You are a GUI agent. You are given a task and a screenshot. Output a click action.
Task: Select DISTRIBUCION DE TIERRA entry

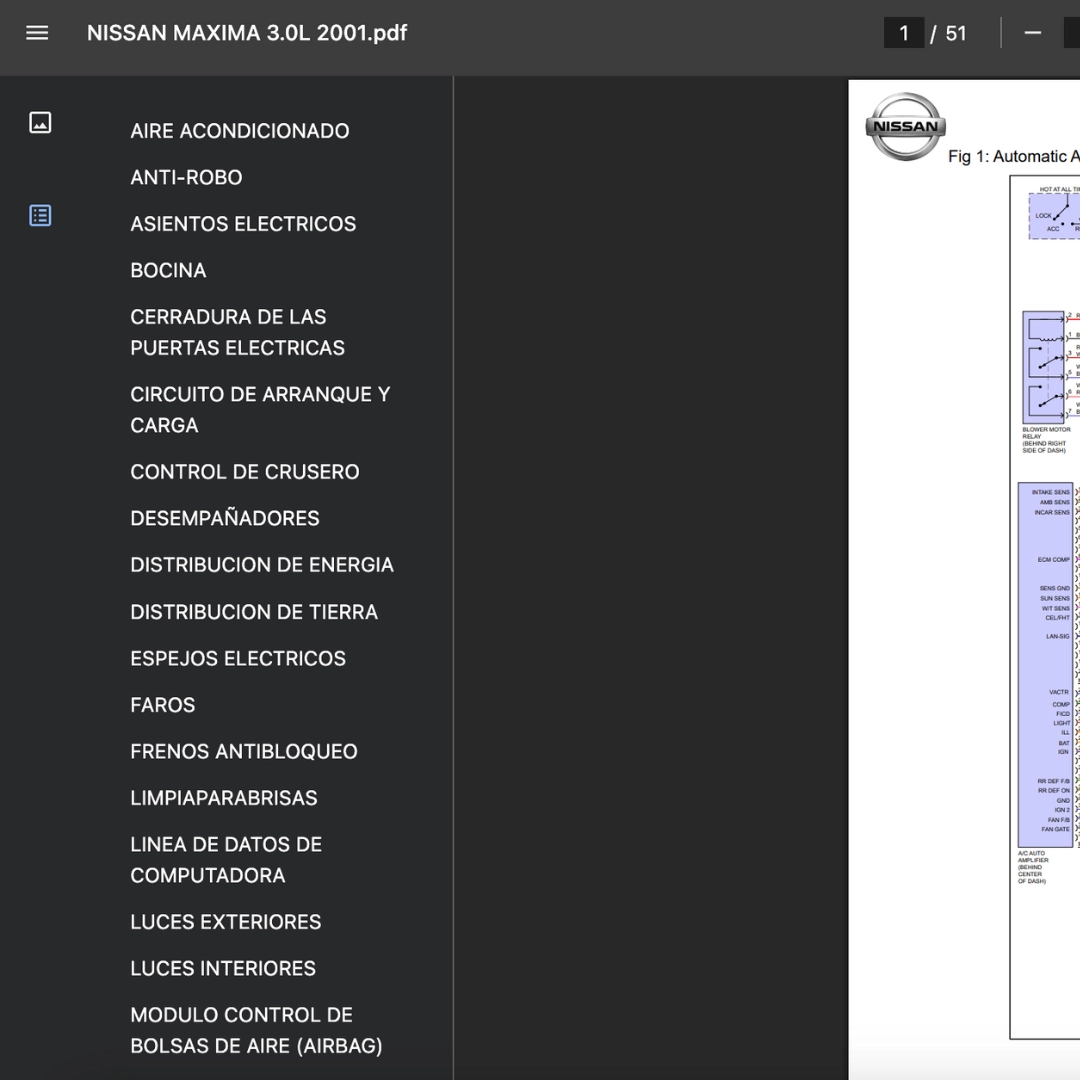[x=254, y=612]
